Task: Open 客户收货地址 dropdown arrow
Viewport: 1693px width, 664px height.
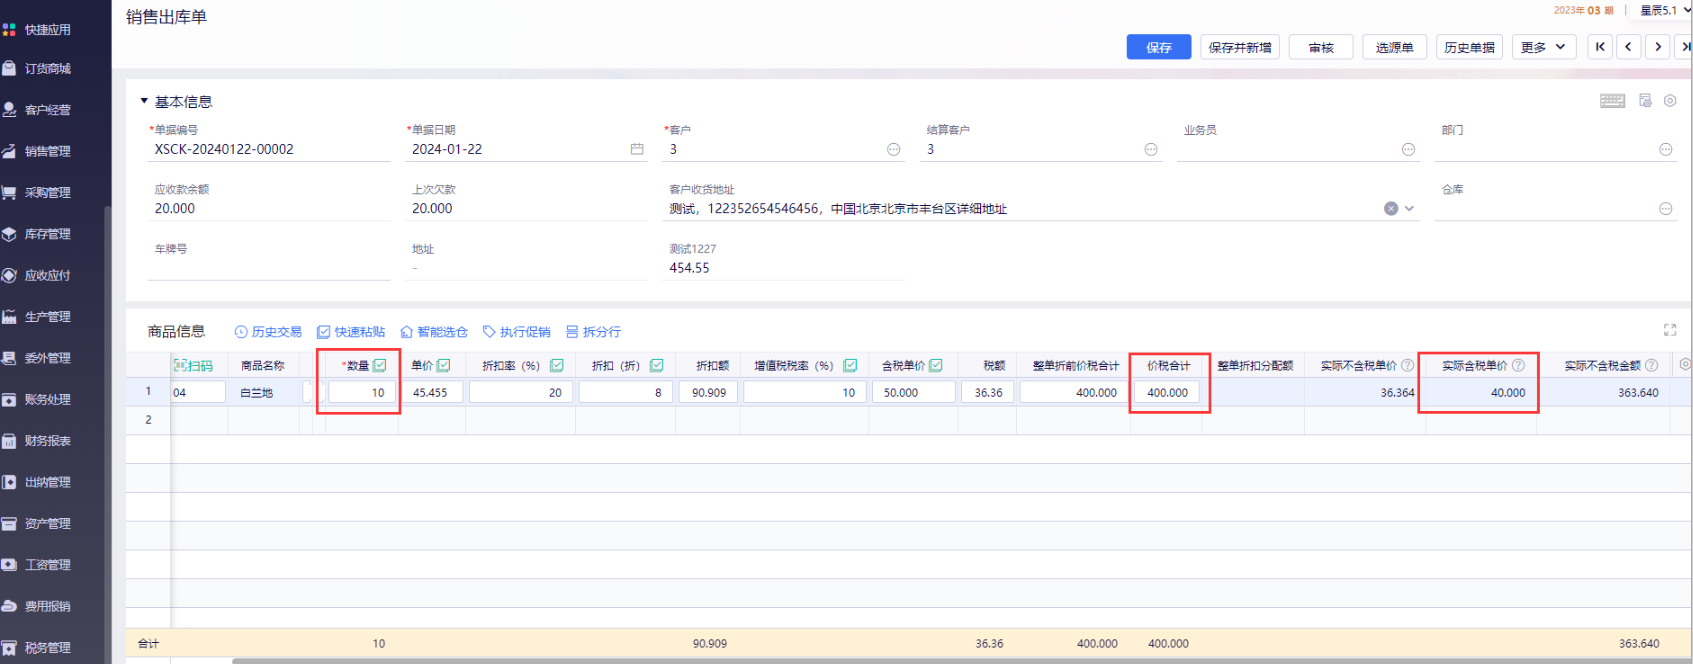Action: pos(1409,209)
